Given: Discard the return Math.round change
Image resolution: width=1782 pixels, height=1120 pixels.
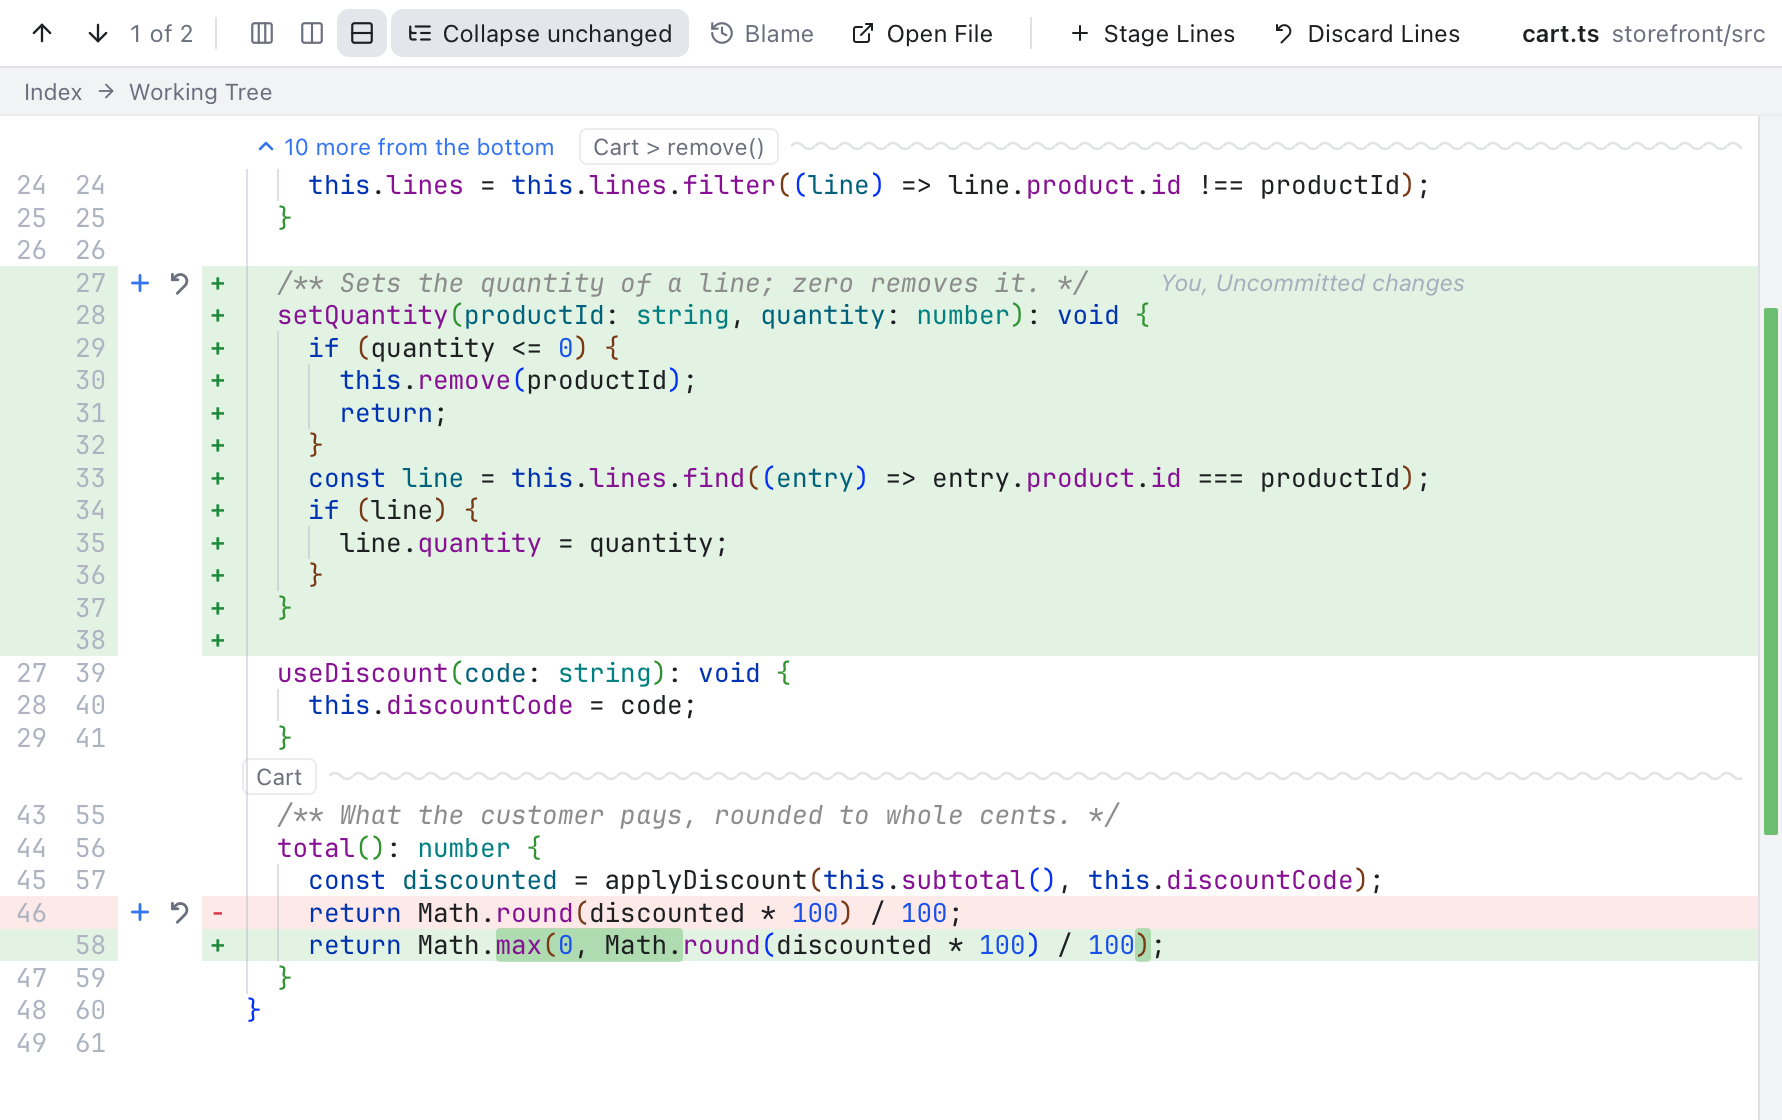Looking at the screenshot, I should pos(179,912).
